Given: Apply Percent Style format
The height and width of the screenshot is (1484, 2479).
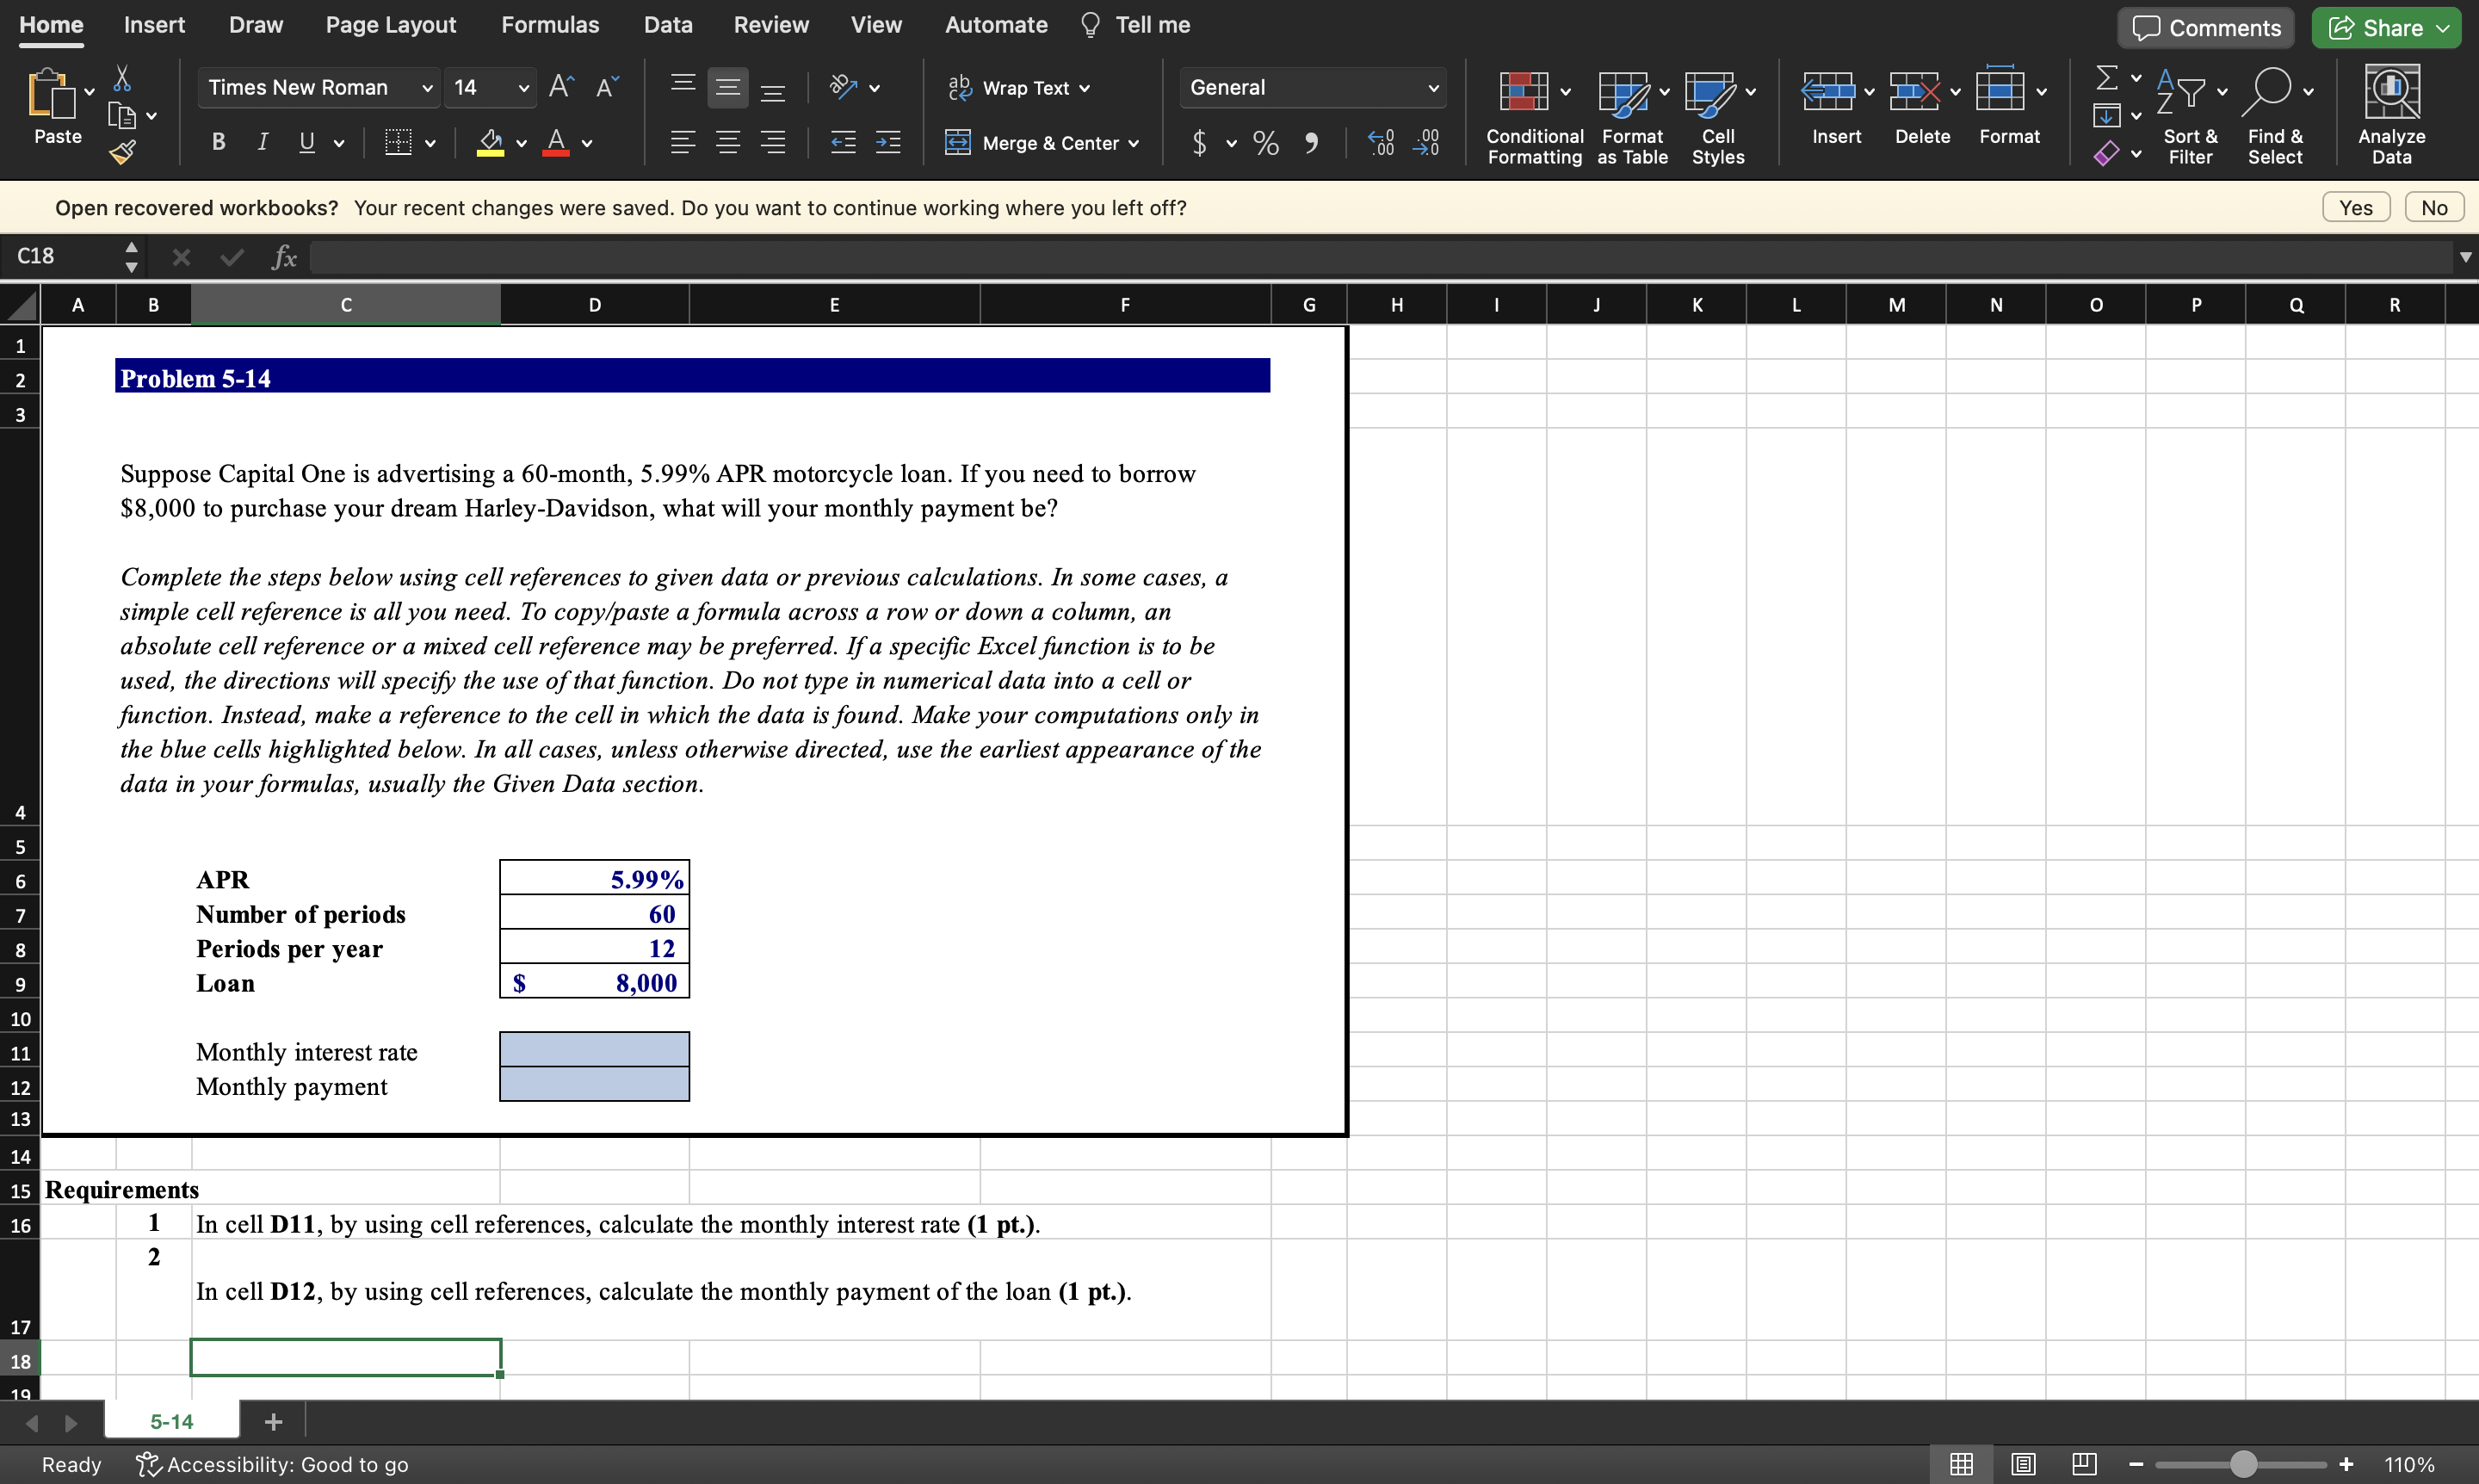Looking at the screenshot, I should pos(1266,143).
